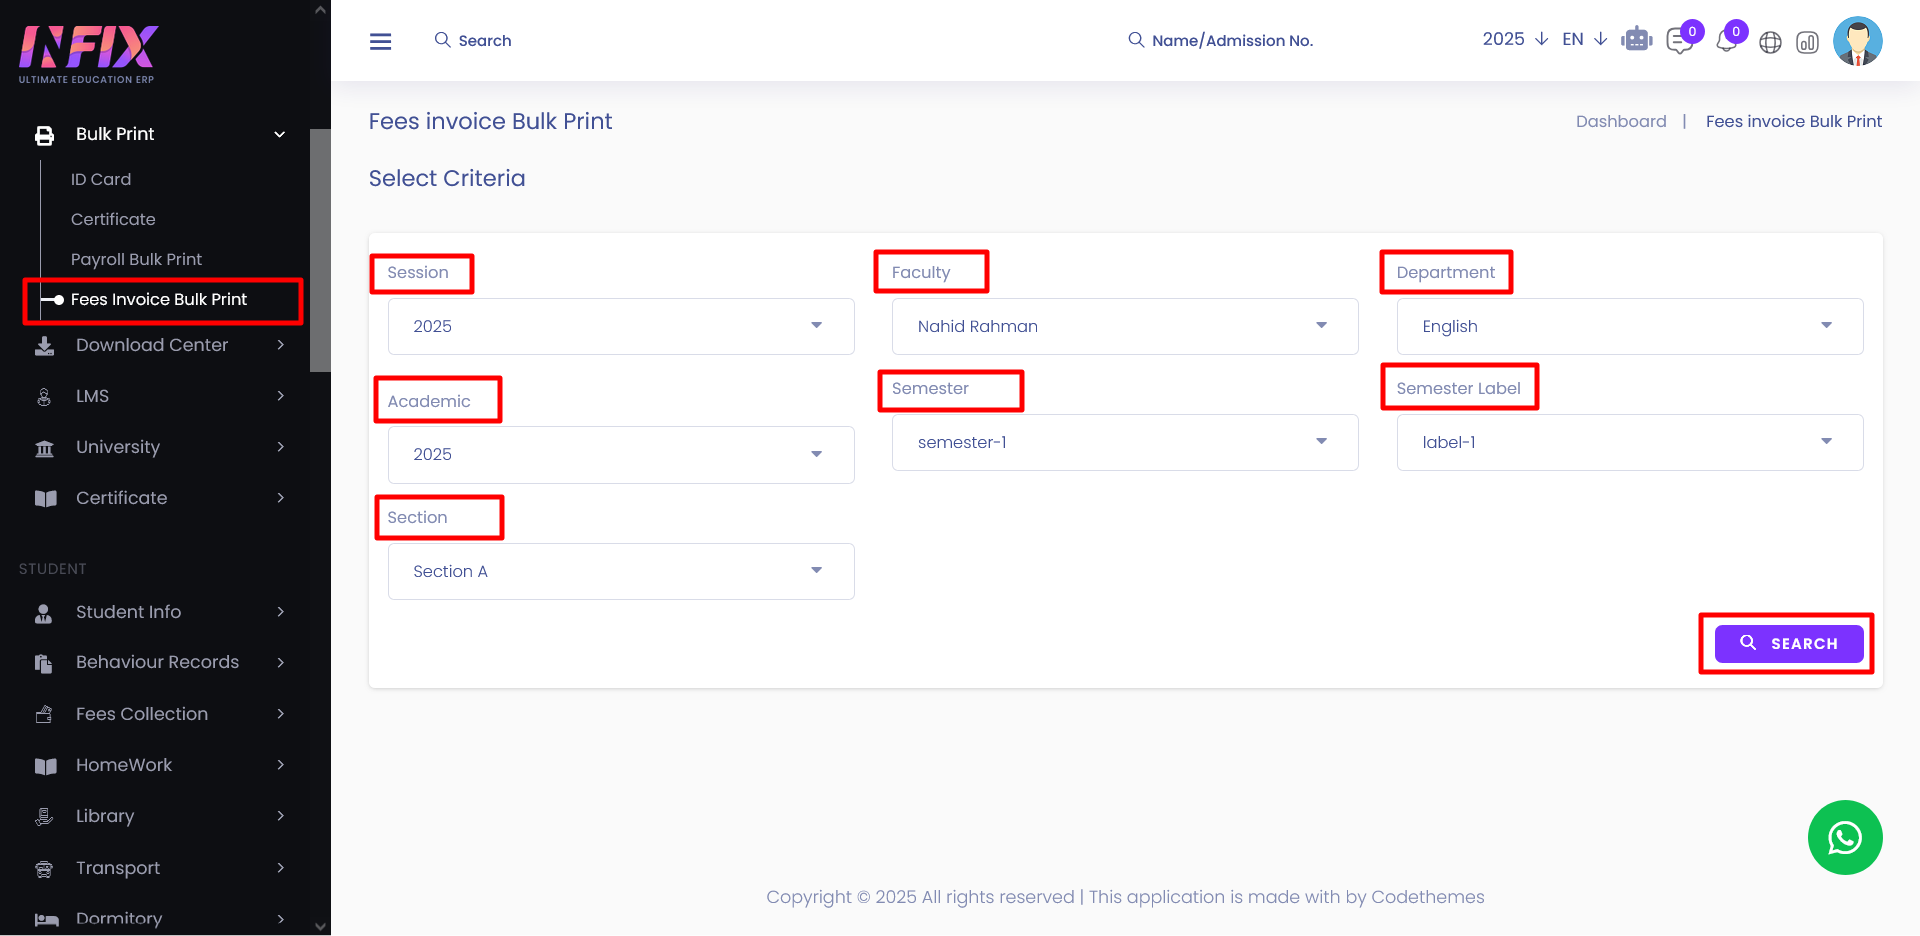
Task: Open the user profile avatar
Action: click(1857, 41)
